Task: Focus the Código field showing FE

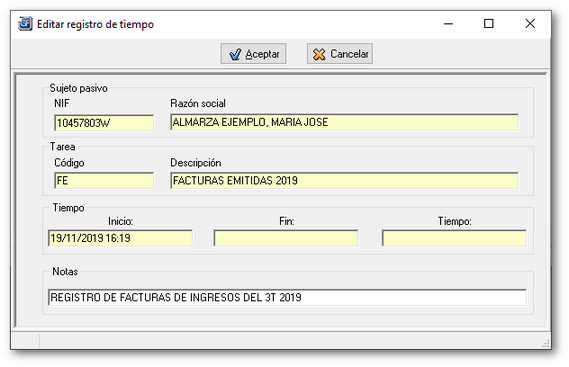Action: 104,181
